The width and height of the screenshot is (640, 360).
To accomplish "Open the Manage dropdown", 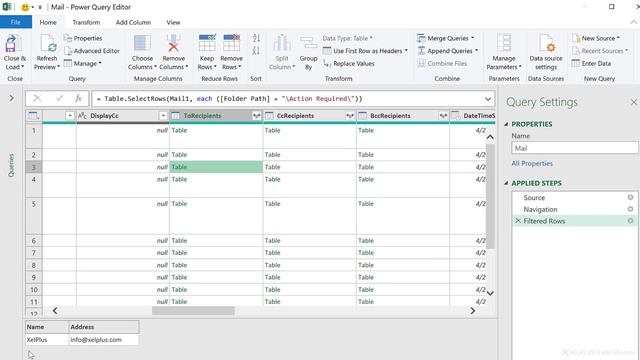I will pos(83,64).
